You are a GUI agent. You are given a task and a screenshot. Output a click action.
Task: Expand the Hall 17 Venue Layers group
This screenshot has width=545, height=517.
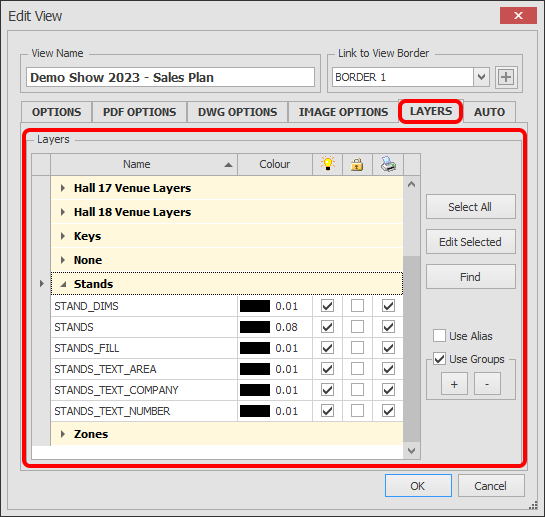pyautogui.click(x=63, y=188)
